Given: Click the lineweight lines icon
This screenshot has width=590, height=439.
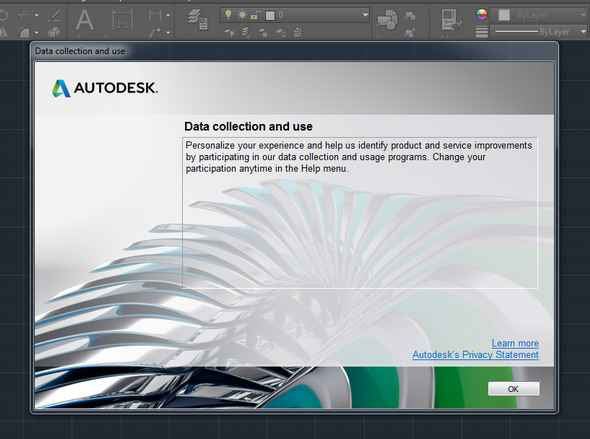Looking at the screenshot, I should click(x=482, y=32).
